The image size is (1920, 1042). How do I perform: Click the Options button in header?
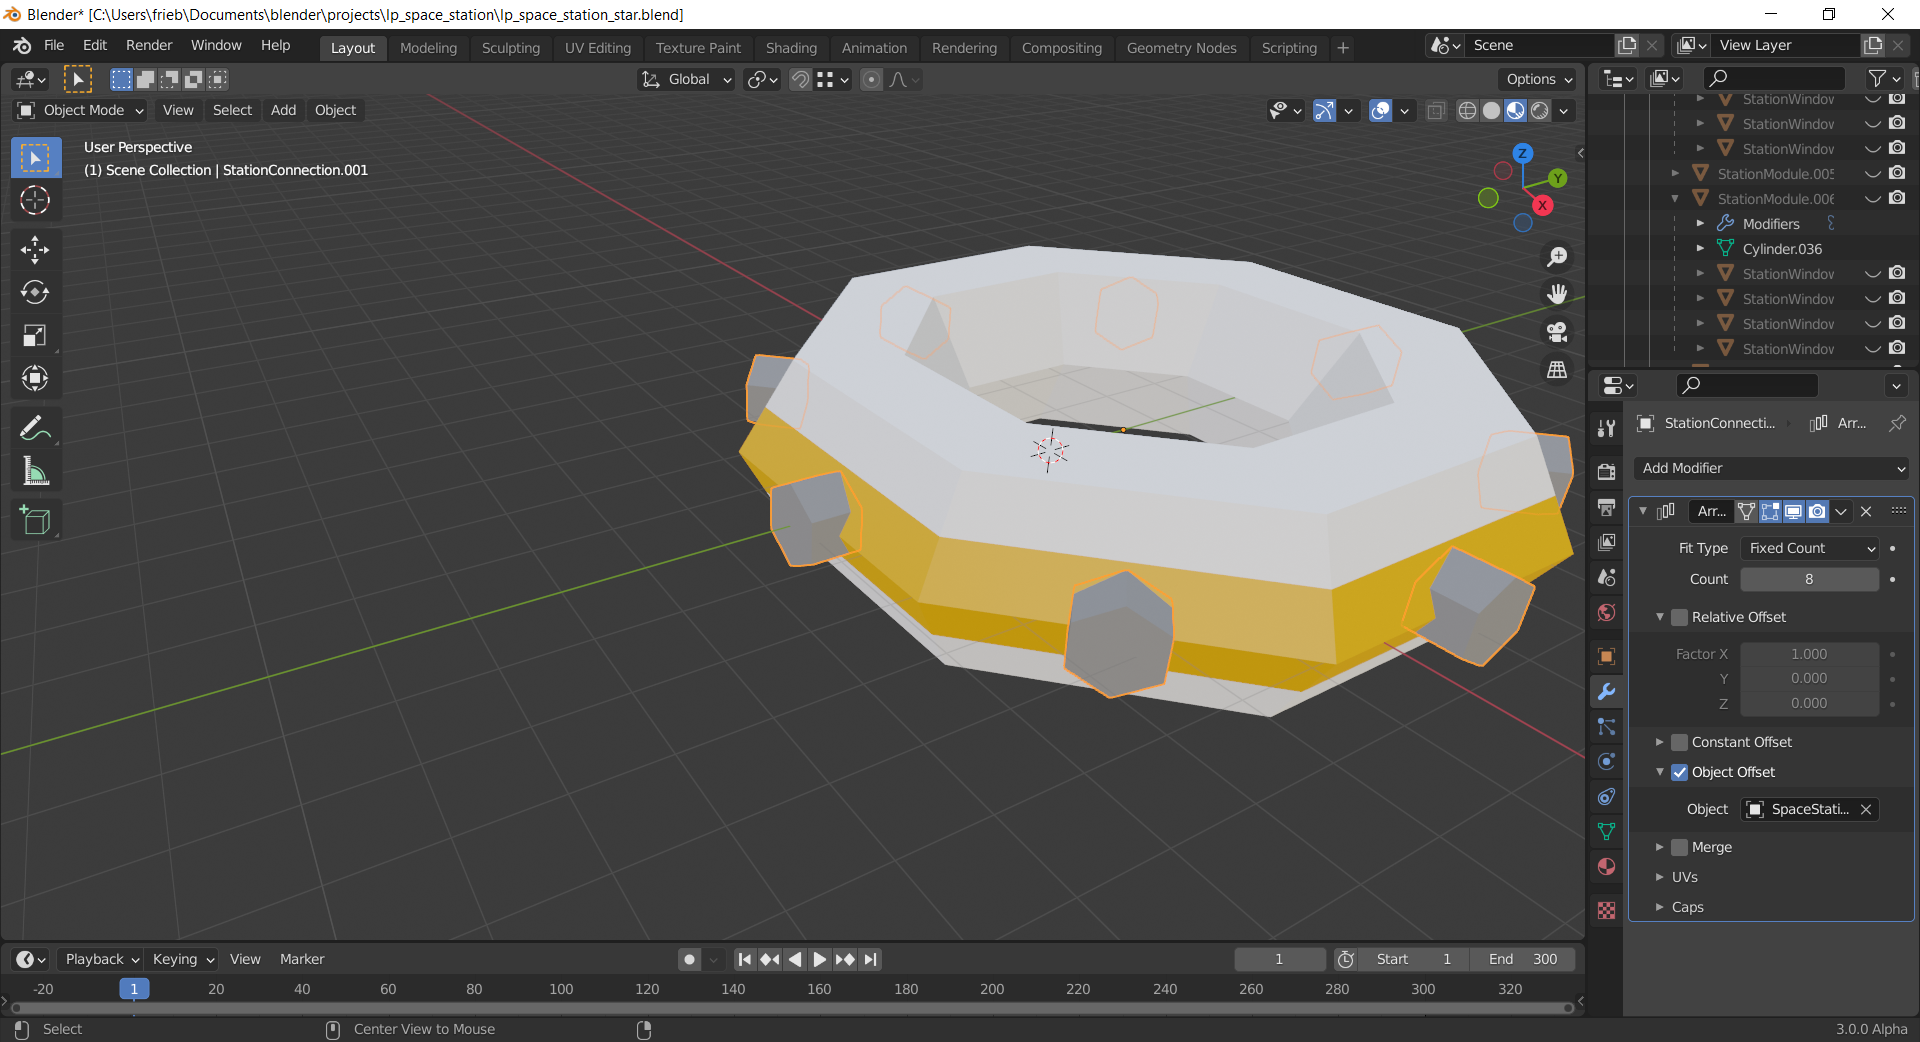point(1538,79)
